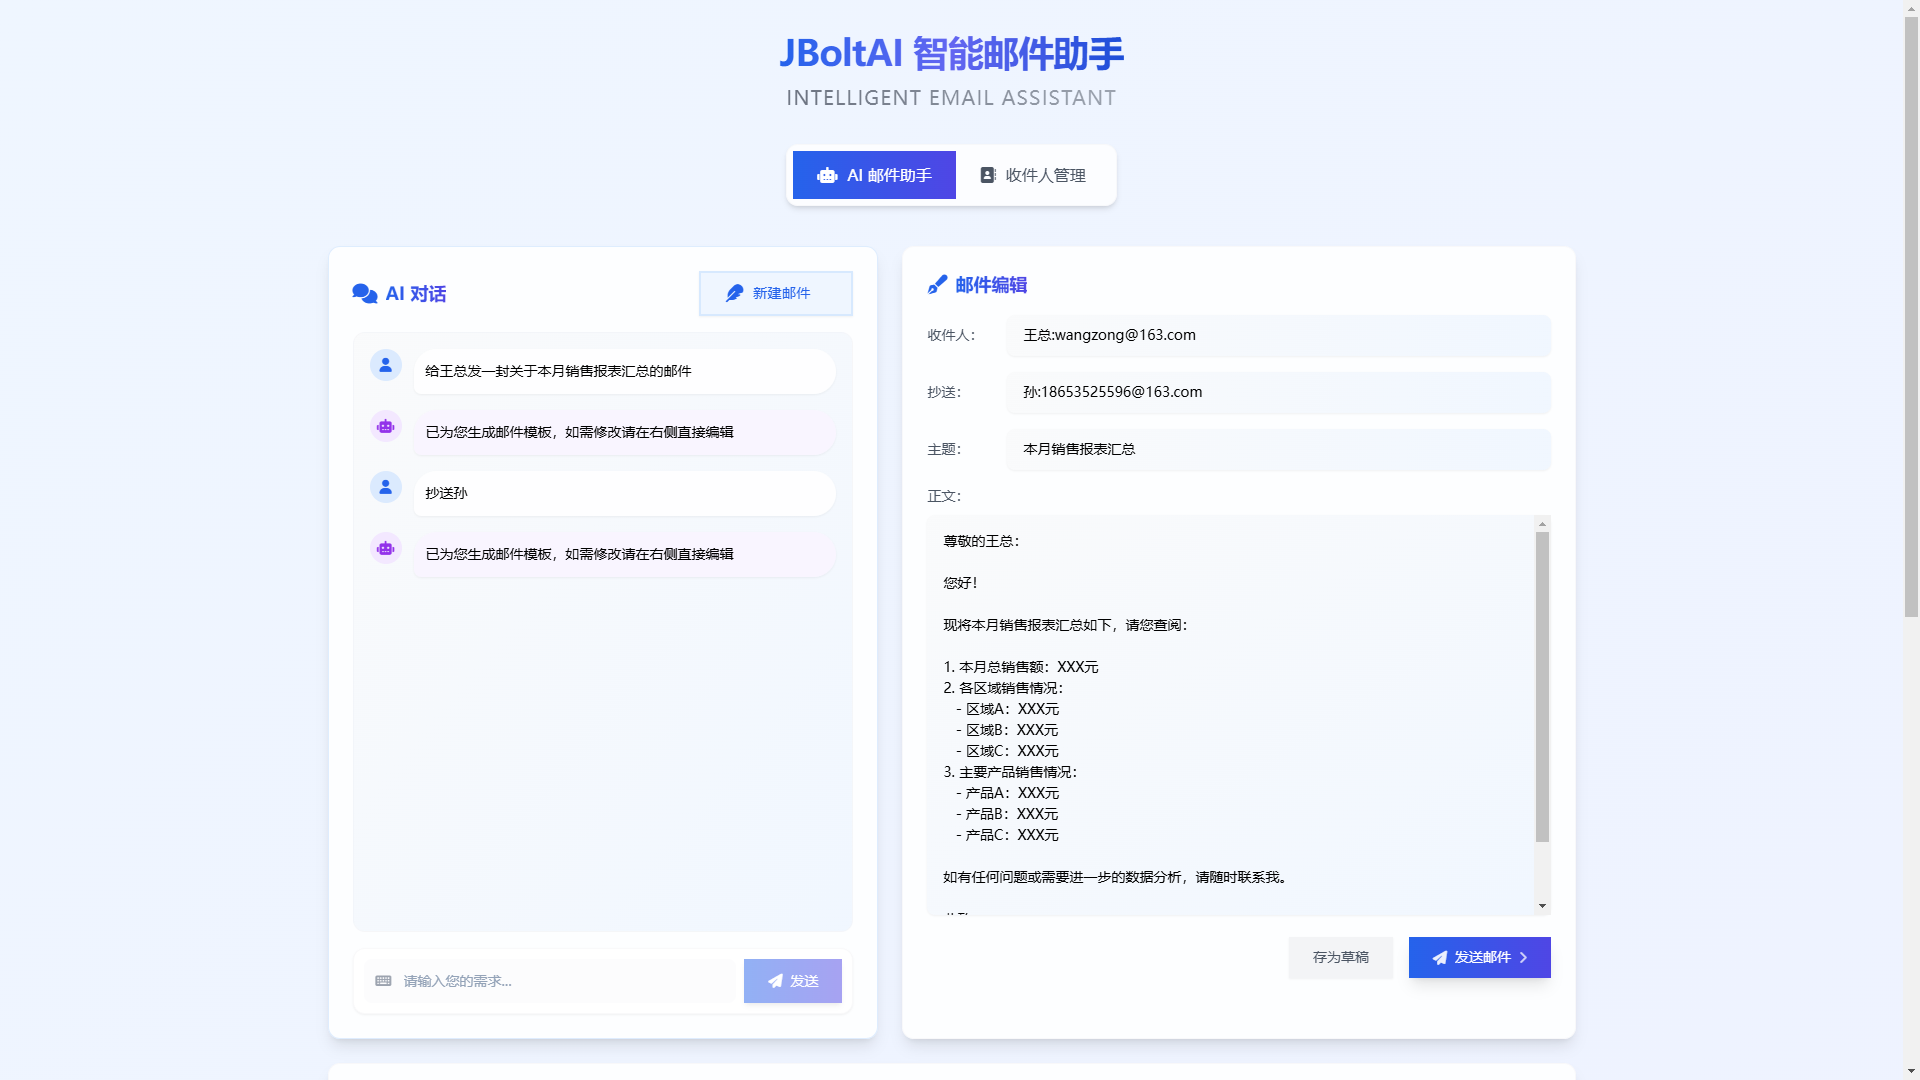The image size is (1920, 1080).
Task: Click the 存为草稿 button
Action: pyautogui.click(x=1340, y=958)
